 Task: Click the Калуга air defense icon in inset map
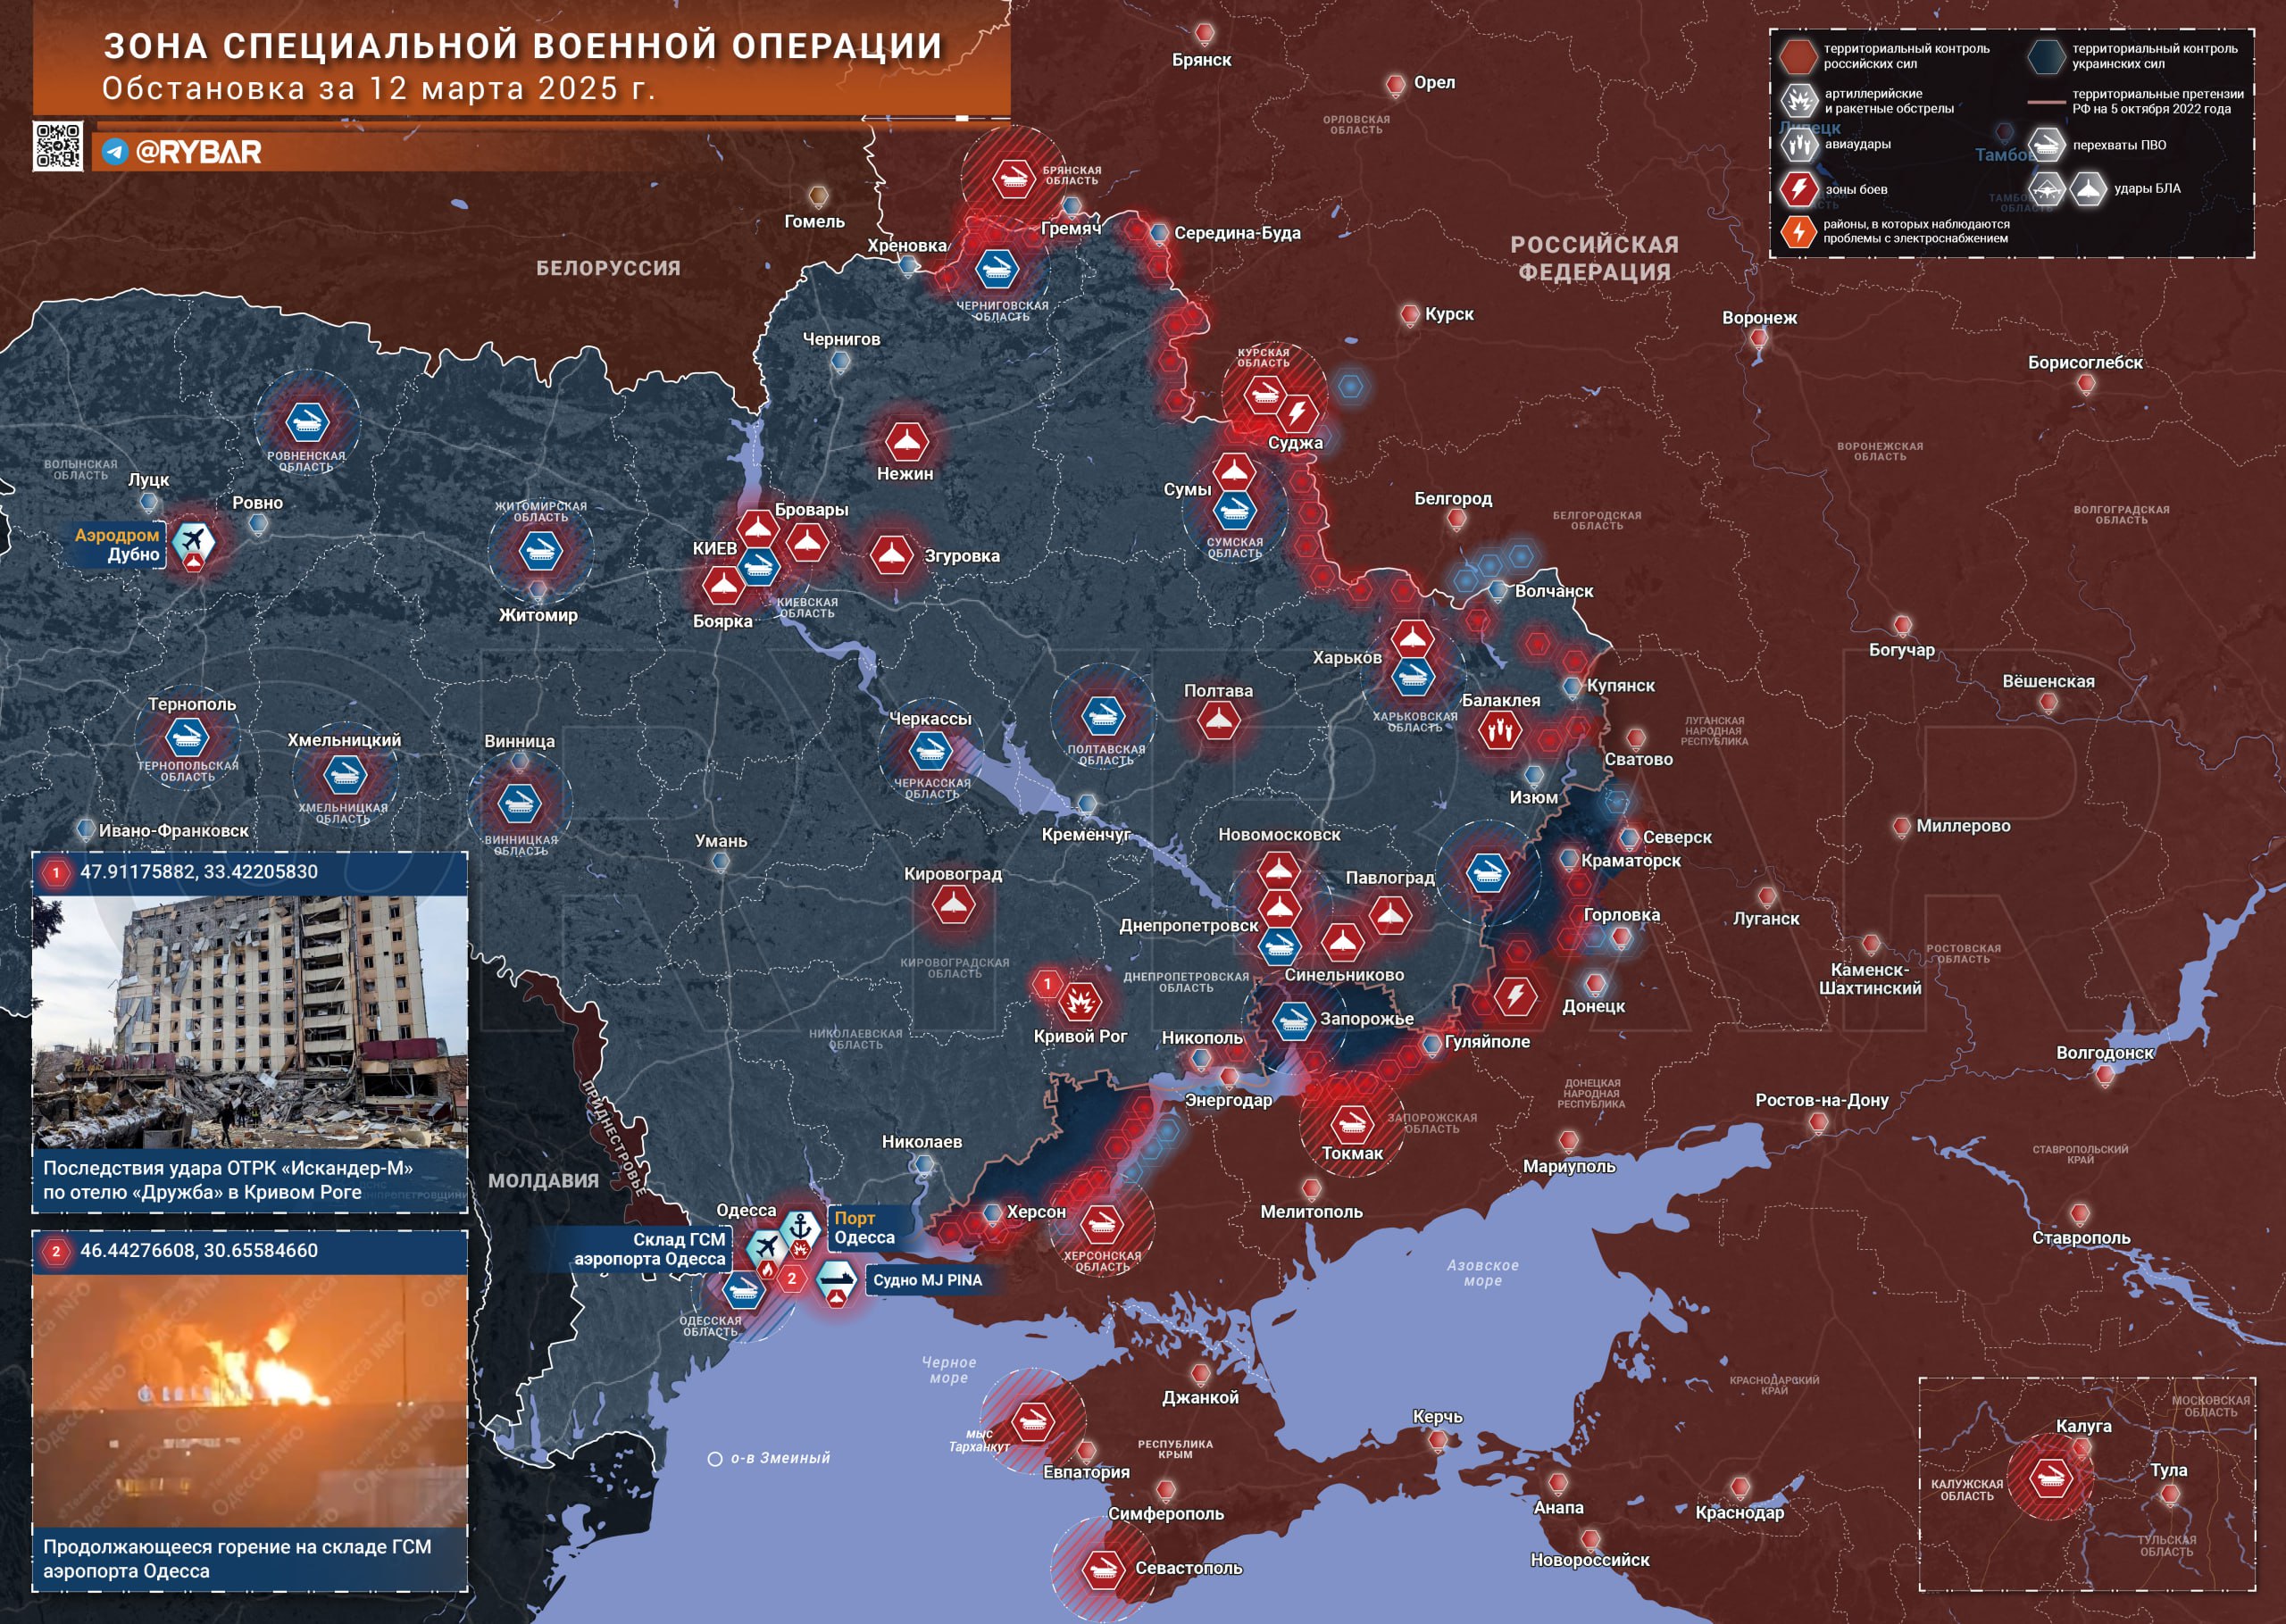[x=2050, y=1476]
